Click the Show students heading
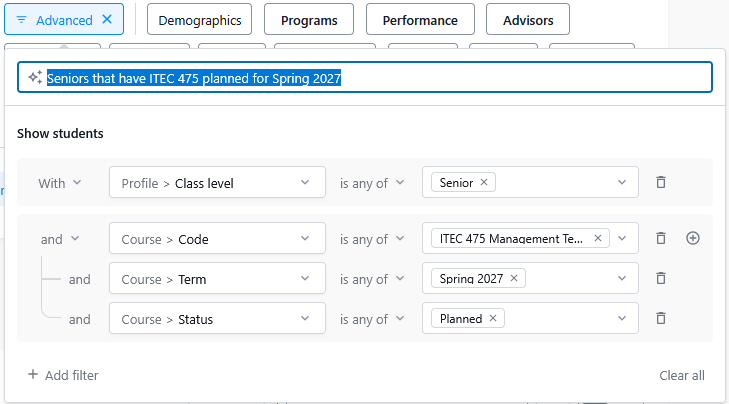The width and height of the screenshot is (729, 404). pyautogui.click(x=60, y=133)
